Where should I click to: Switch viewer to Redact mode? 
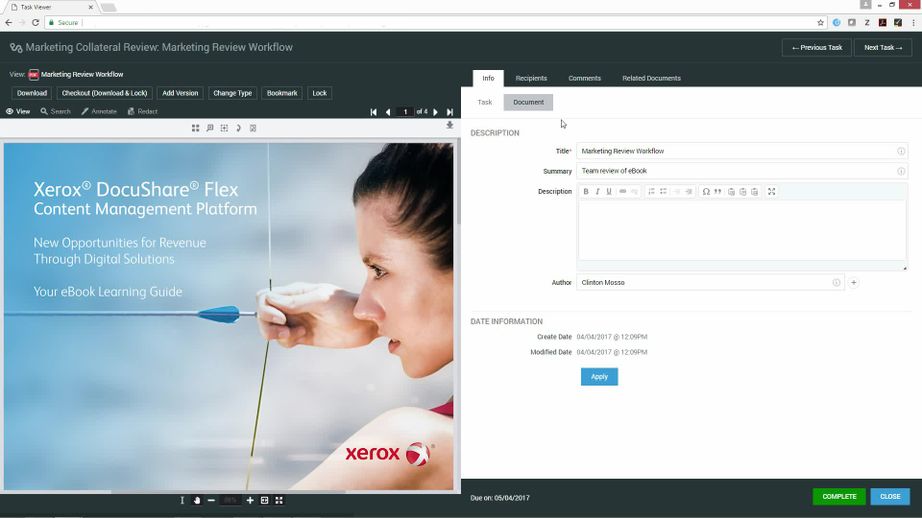[x=143, y=112]
